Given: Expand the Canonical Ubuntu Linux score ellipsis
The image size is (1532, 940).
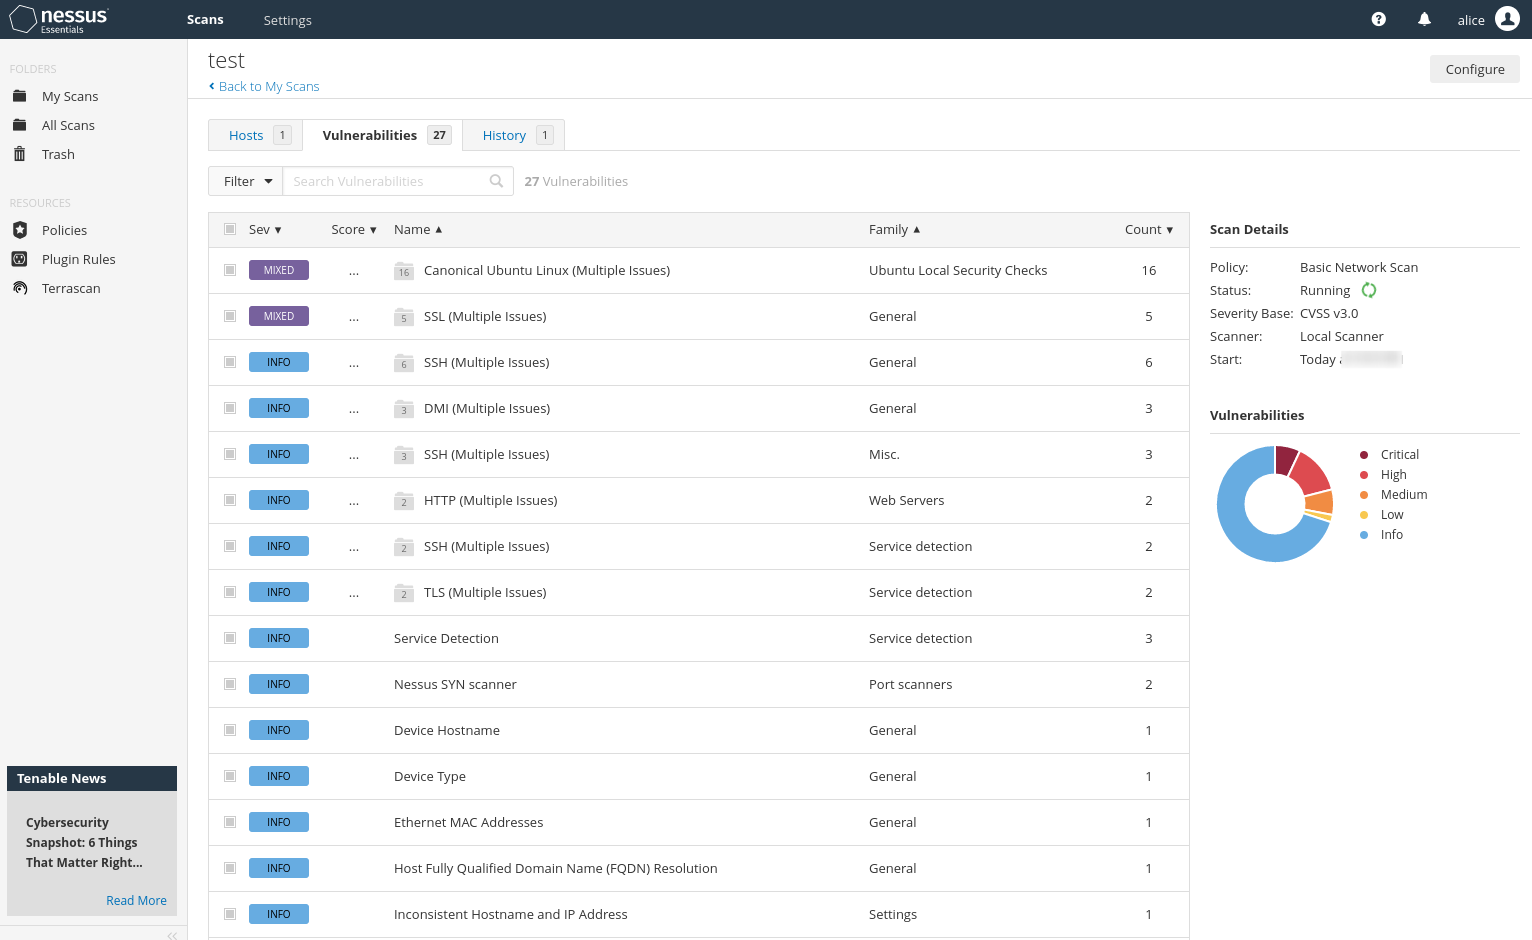Looking at the screenshot, I should pos(354,271).
